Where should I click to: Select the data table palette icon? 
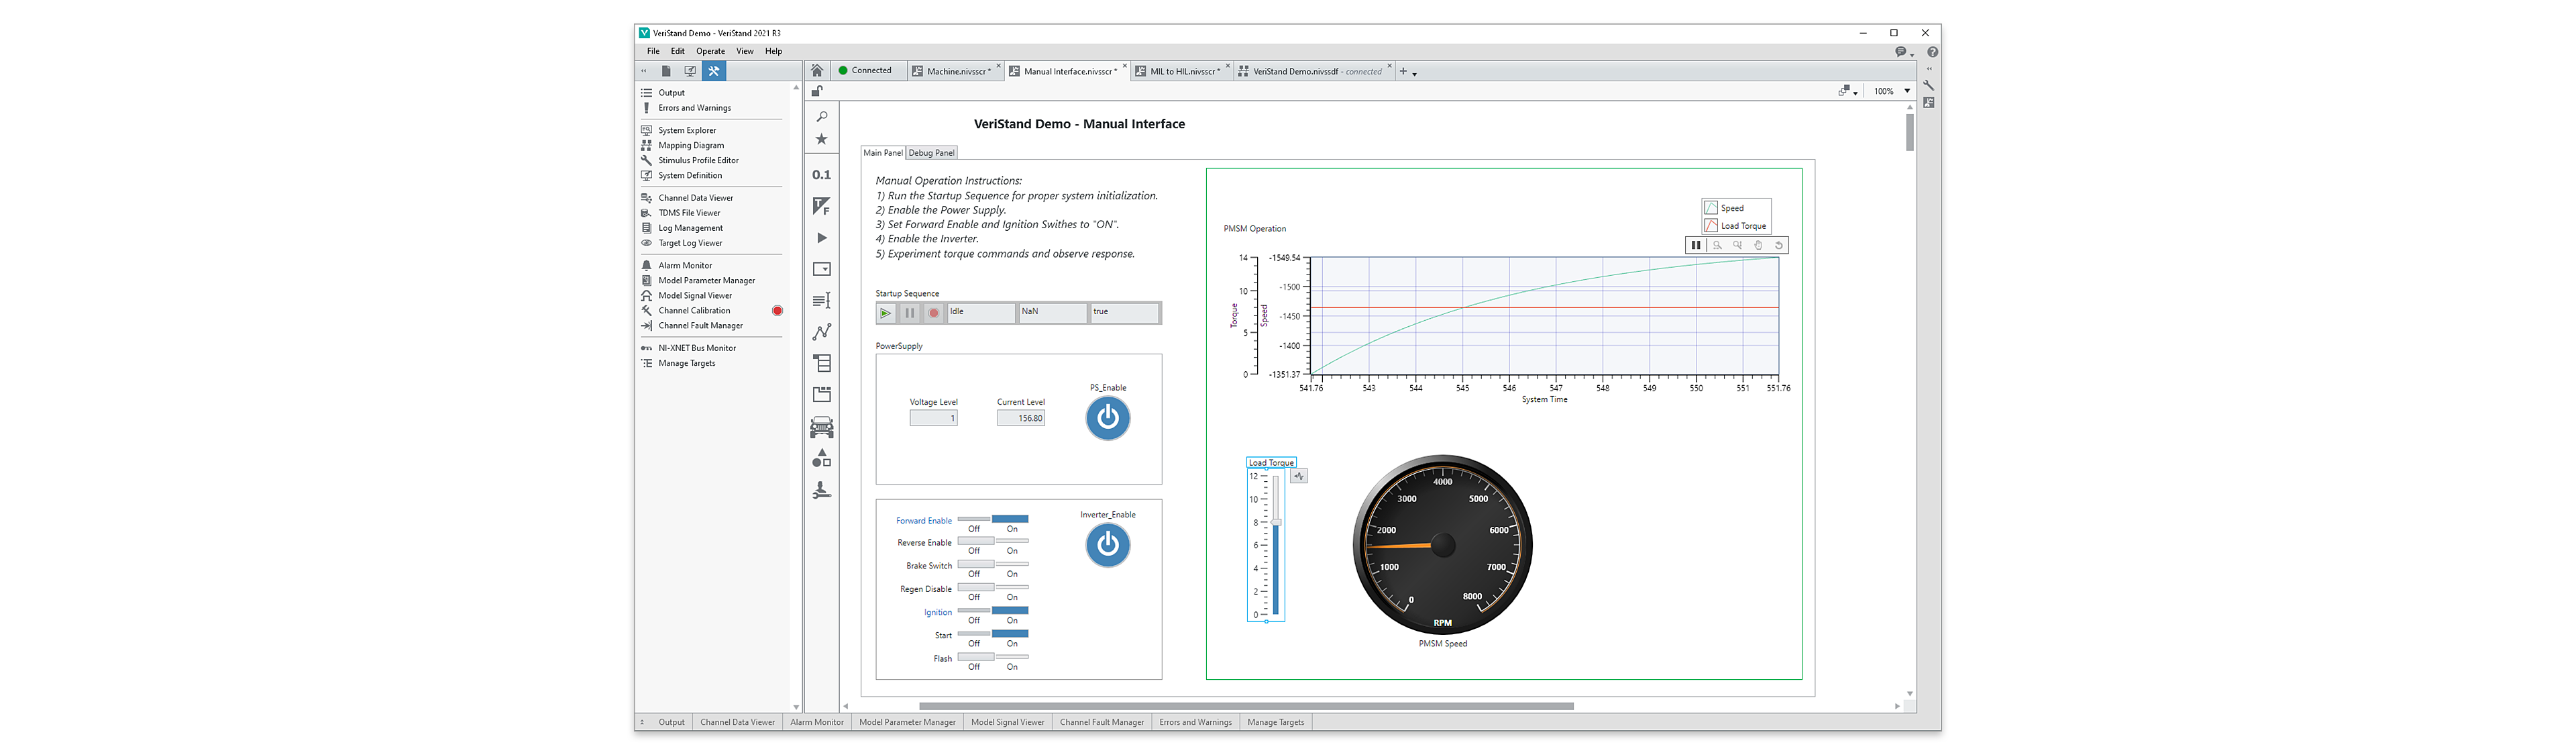point(822,363)
